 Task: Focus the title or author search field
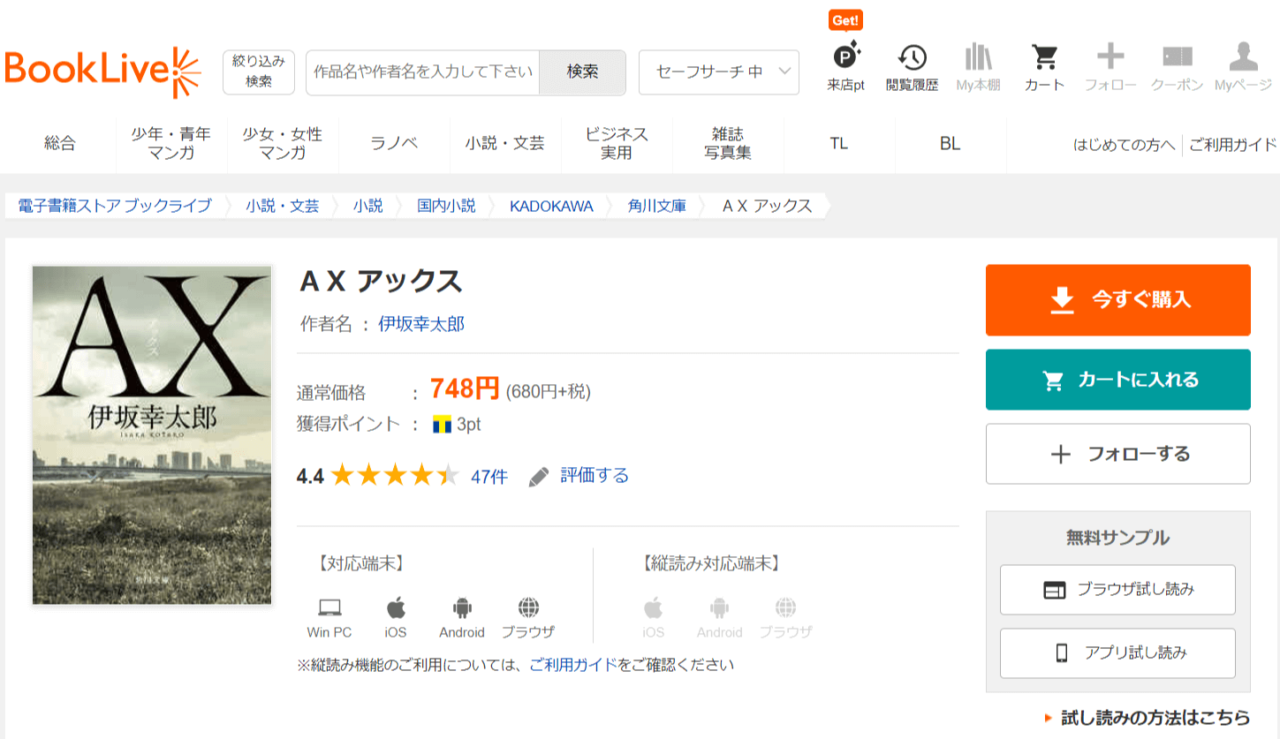point(423,72)
